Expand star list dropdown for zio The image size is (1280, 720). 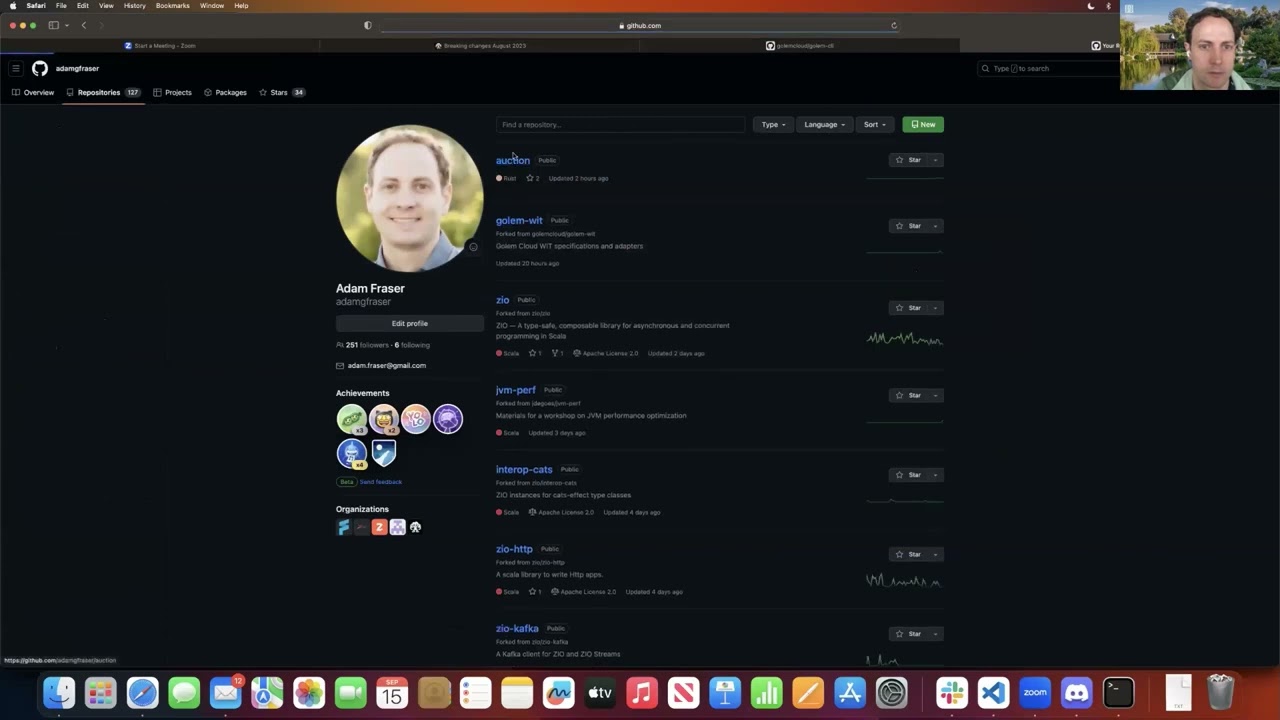coord(936,308)
